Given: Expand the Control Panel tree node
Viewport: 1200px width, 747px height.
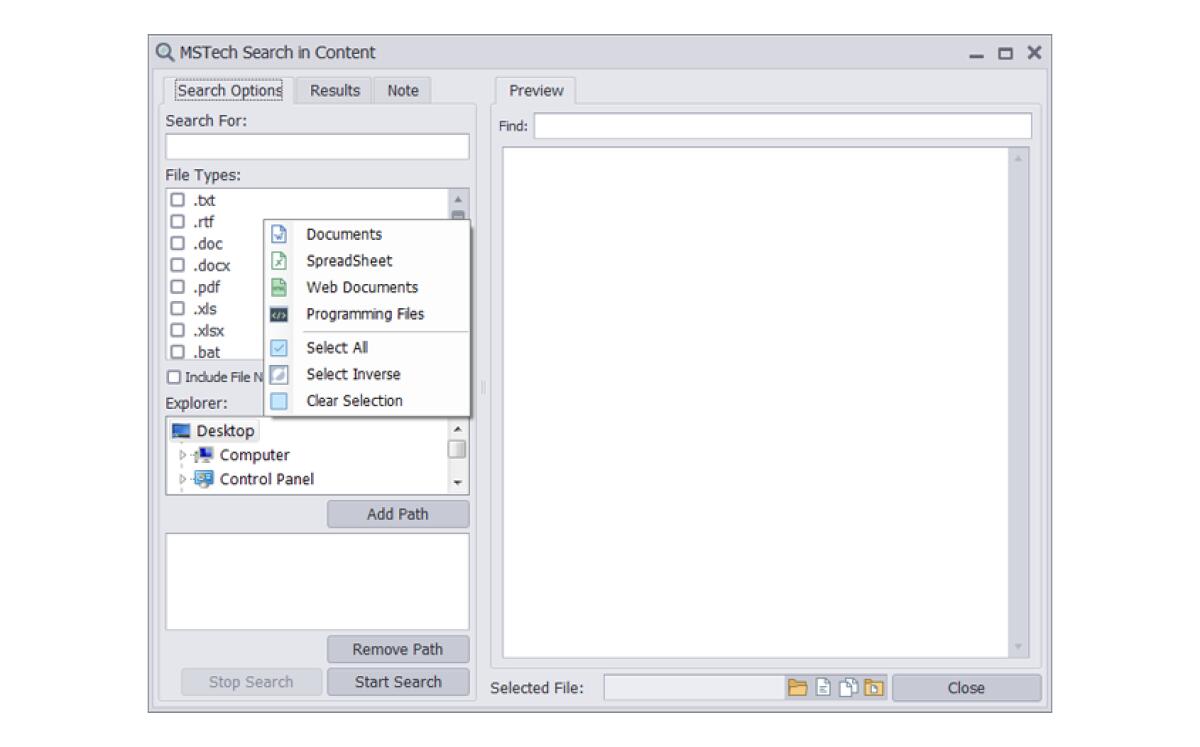Looking at the screenshot, I should [x=182, y=479].
